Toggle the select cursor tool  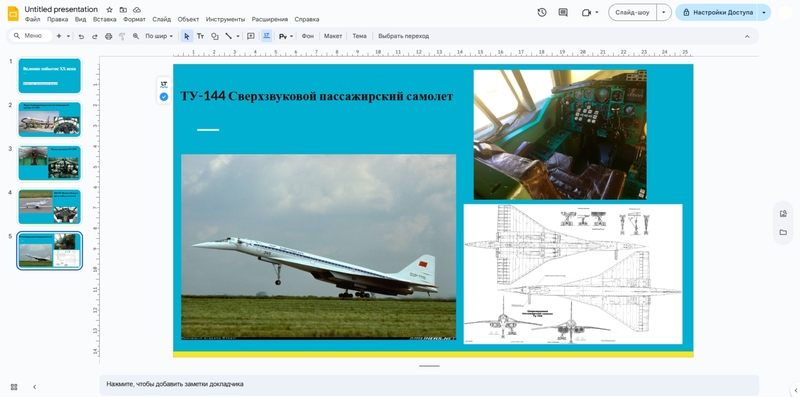[x=187, y=36]
